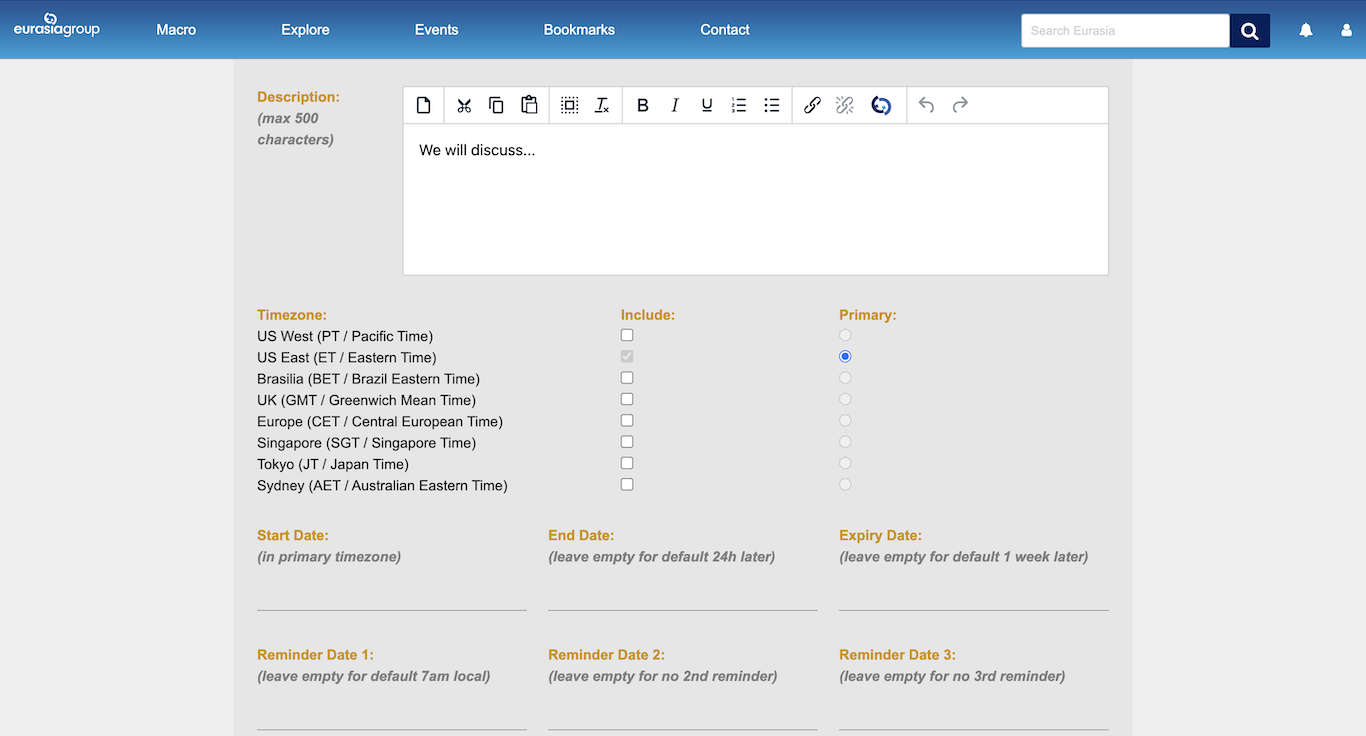Enable the US West timezone checkbox
The width and height of the screenshot is (1366, 736).
tap(627, 336)
